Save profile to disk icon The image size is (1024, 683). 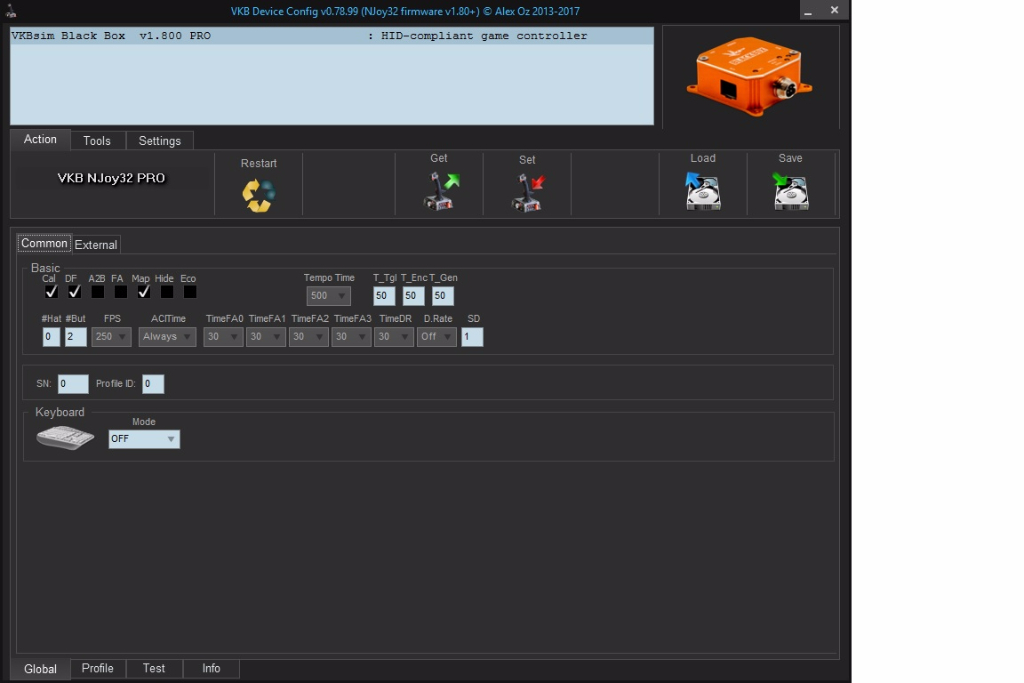coord(790,191)
